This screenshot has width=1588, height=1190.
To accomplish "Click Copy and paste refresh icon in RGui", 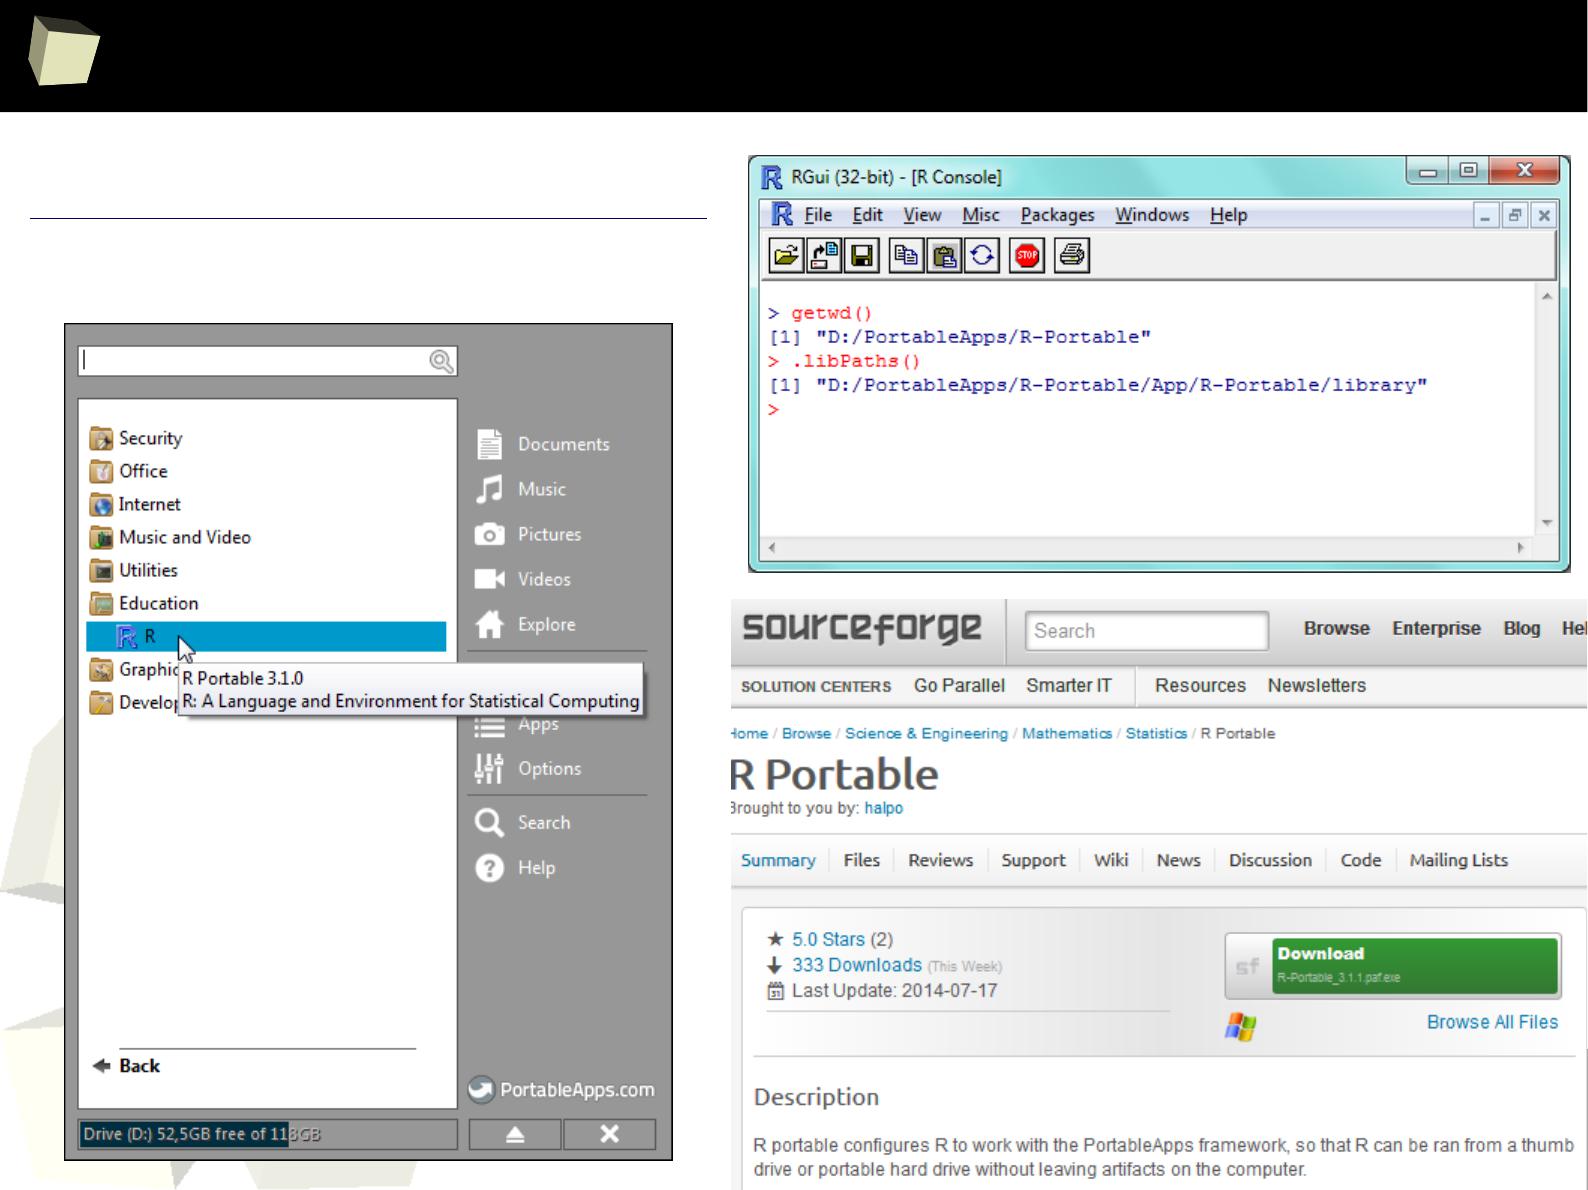I will click(x=982, y=256).
